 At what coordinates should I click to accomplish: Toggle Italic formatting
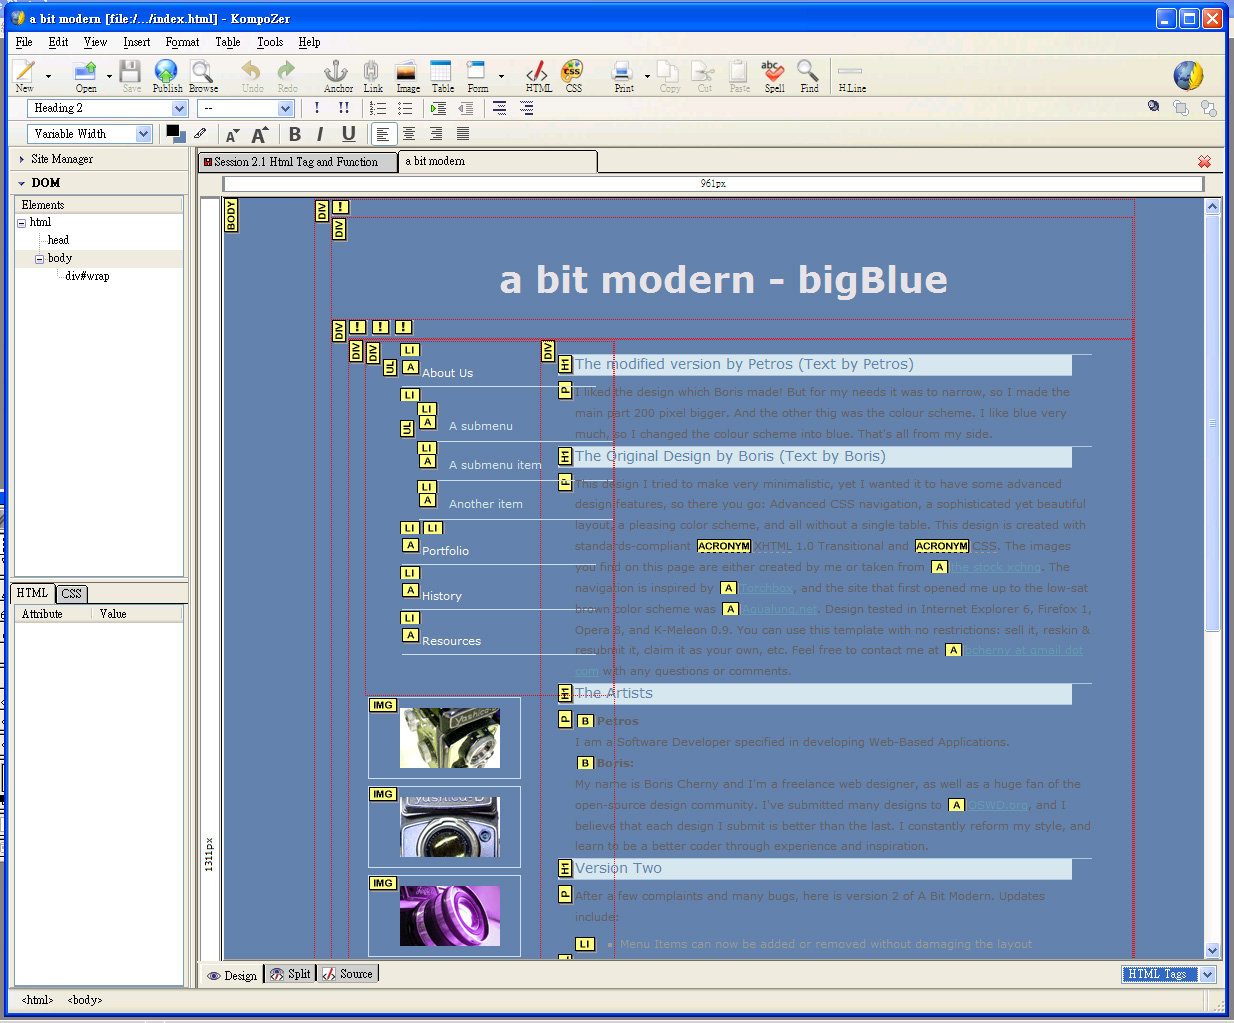(x=320, y=134)
